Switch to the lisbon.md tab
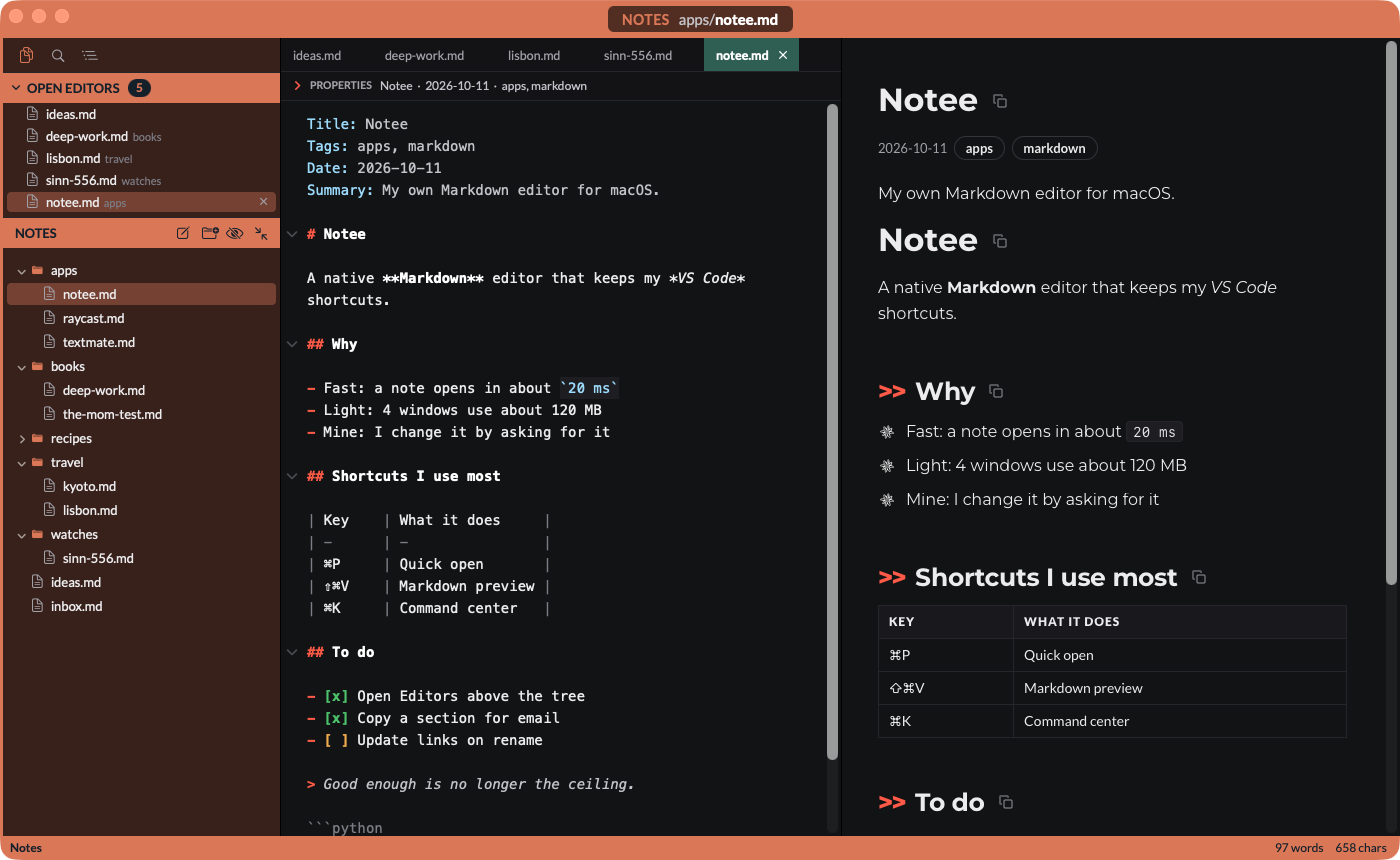Screen dimensions: 1400x860 point(533,55)
